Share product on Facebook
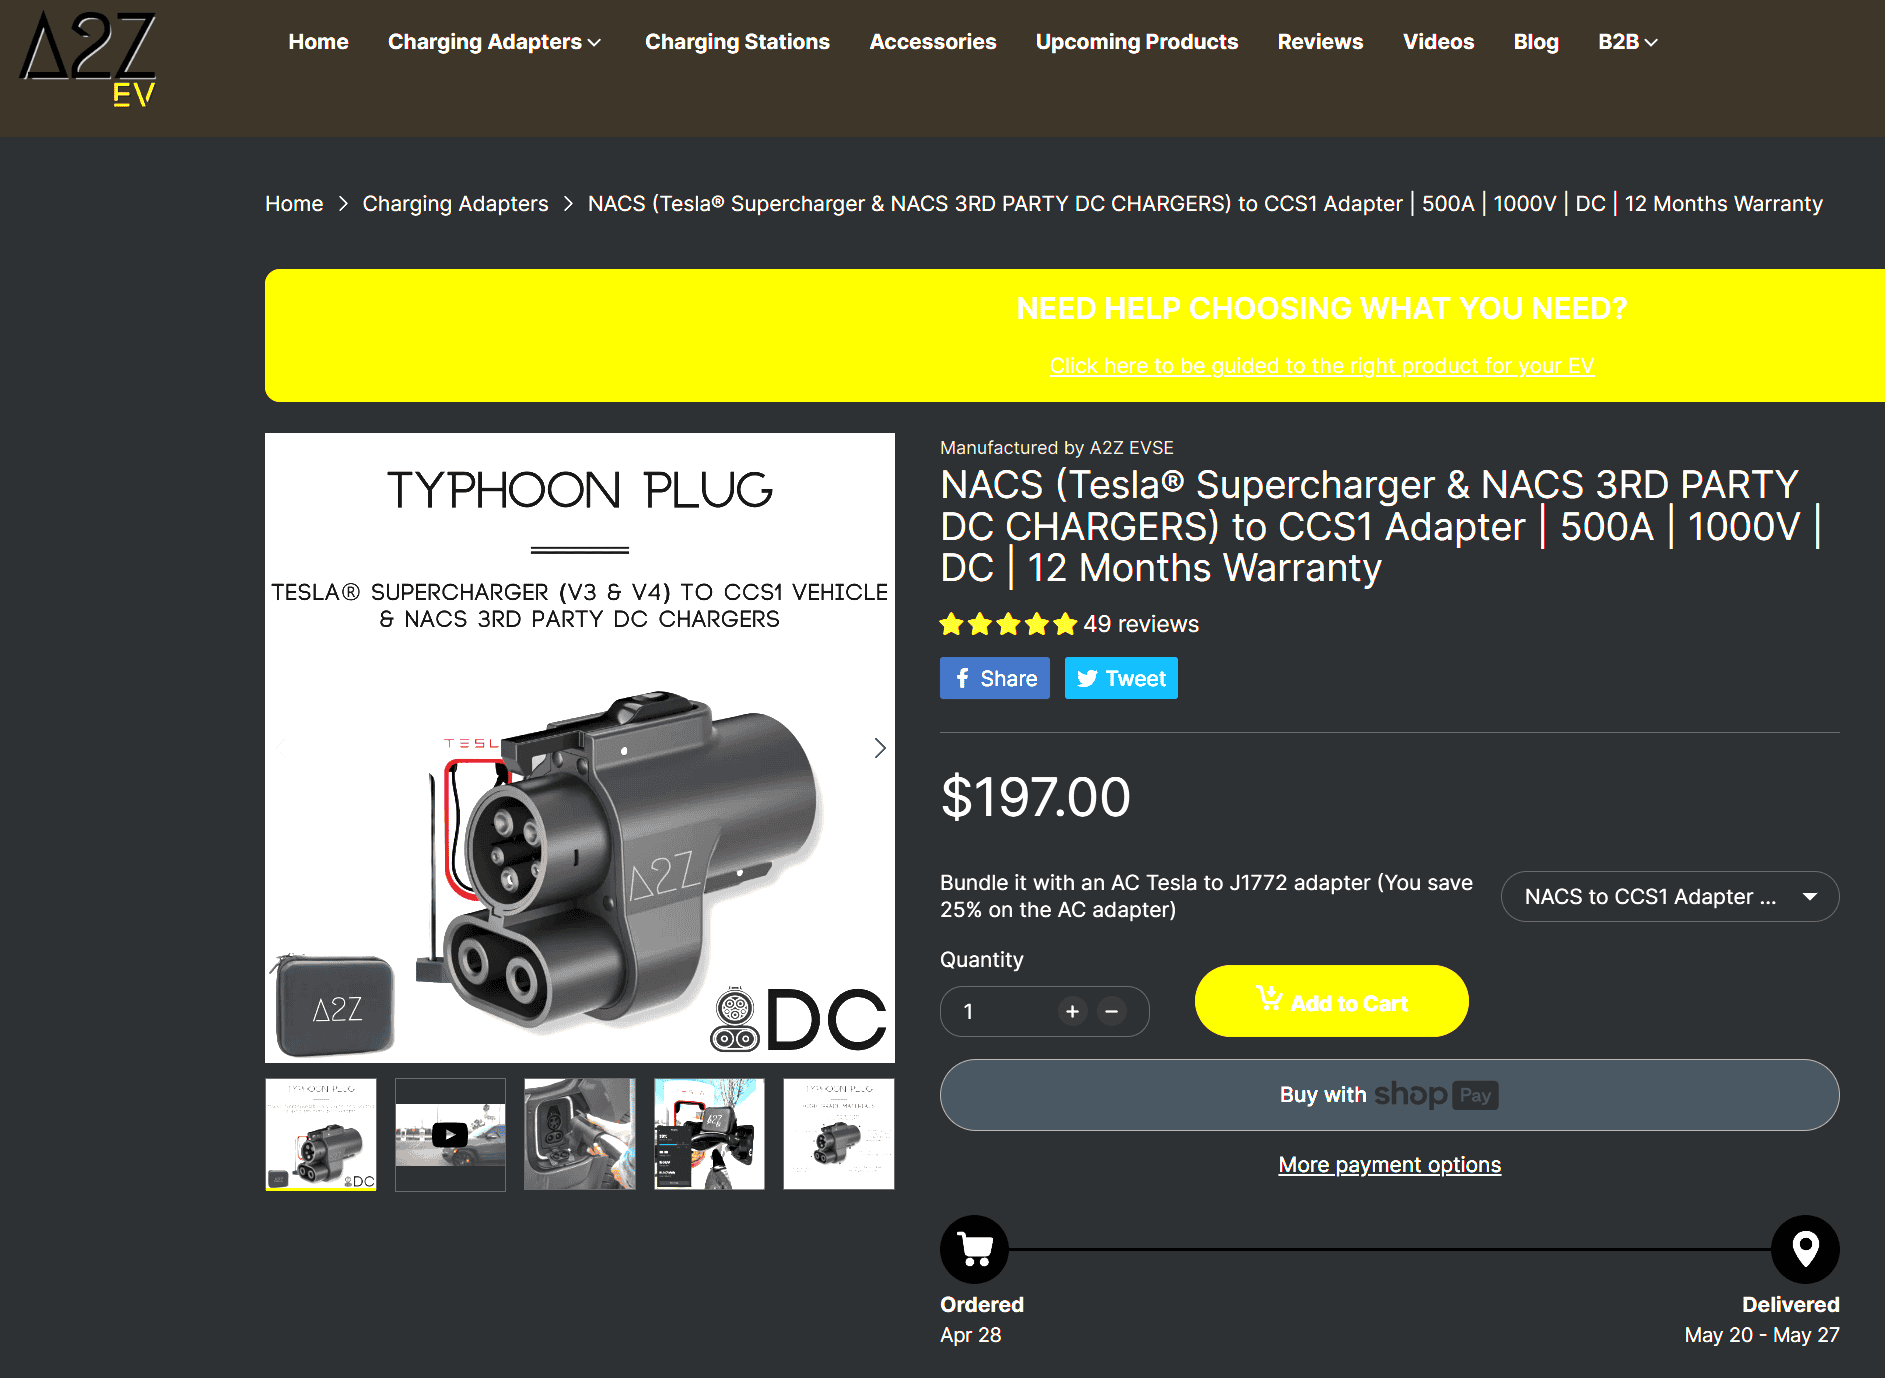1885x1378 pixels. tap(995, 678)
